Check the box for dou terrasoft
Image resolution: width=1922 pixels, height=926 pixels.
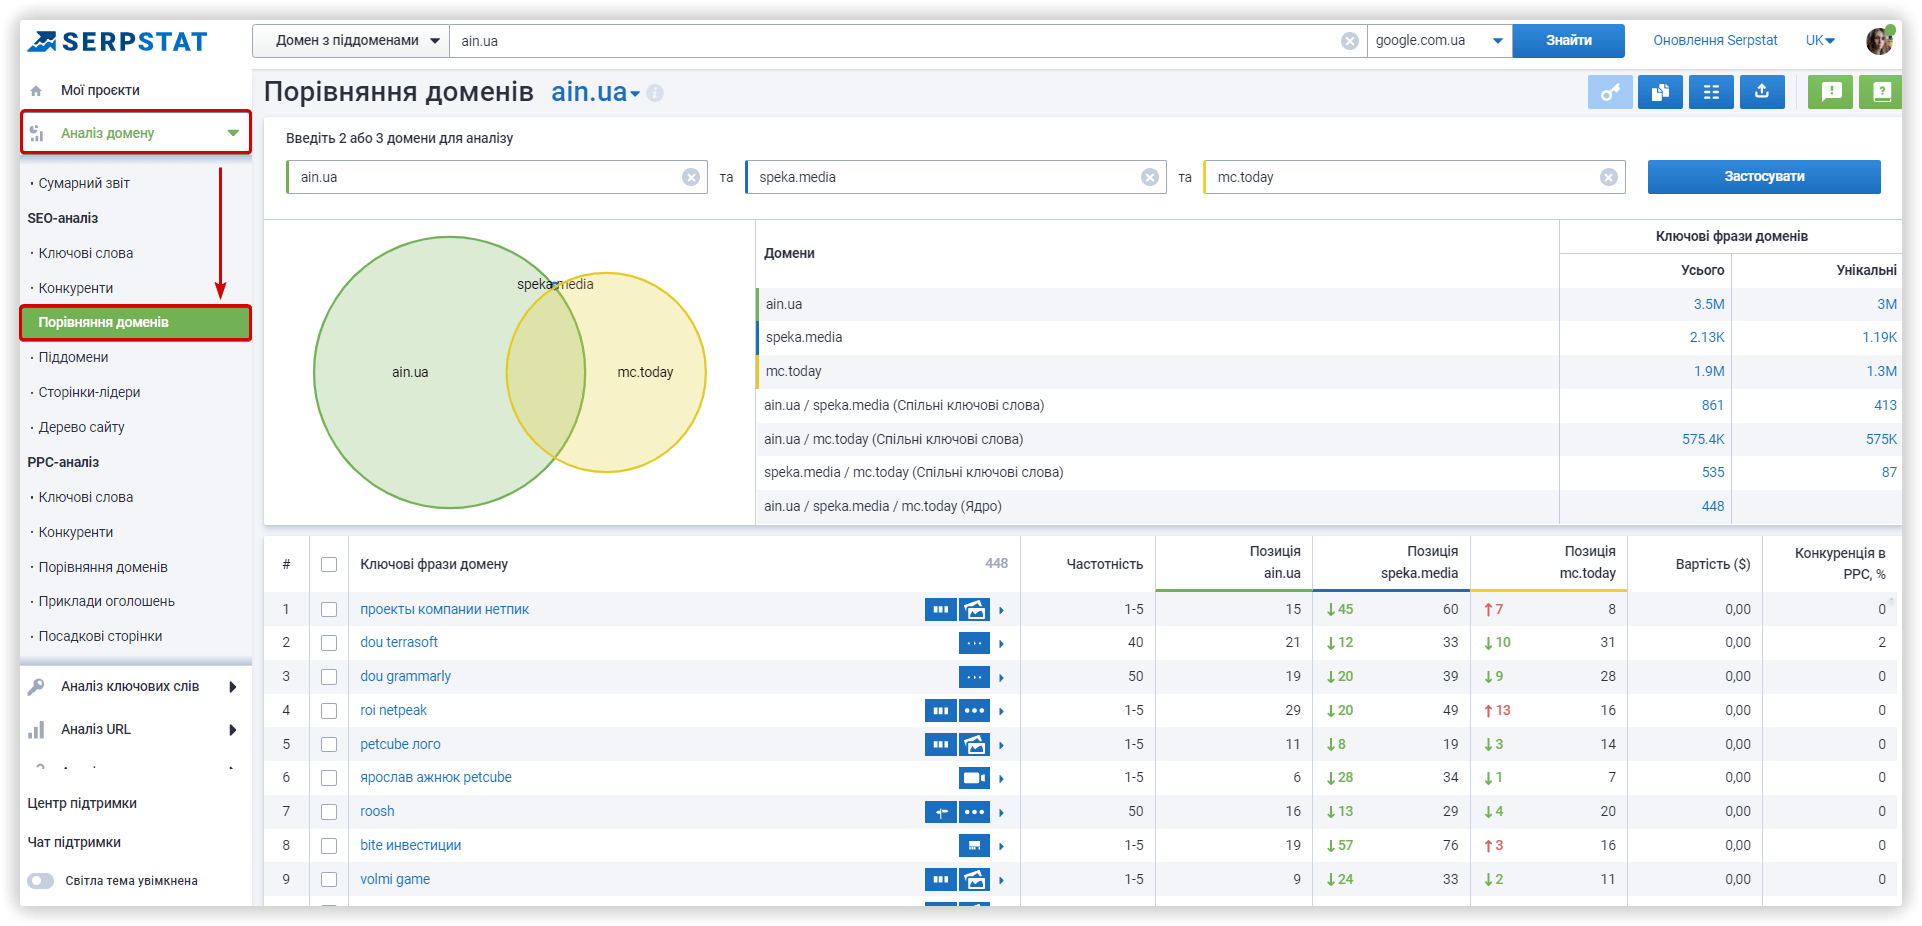(329, 643)
